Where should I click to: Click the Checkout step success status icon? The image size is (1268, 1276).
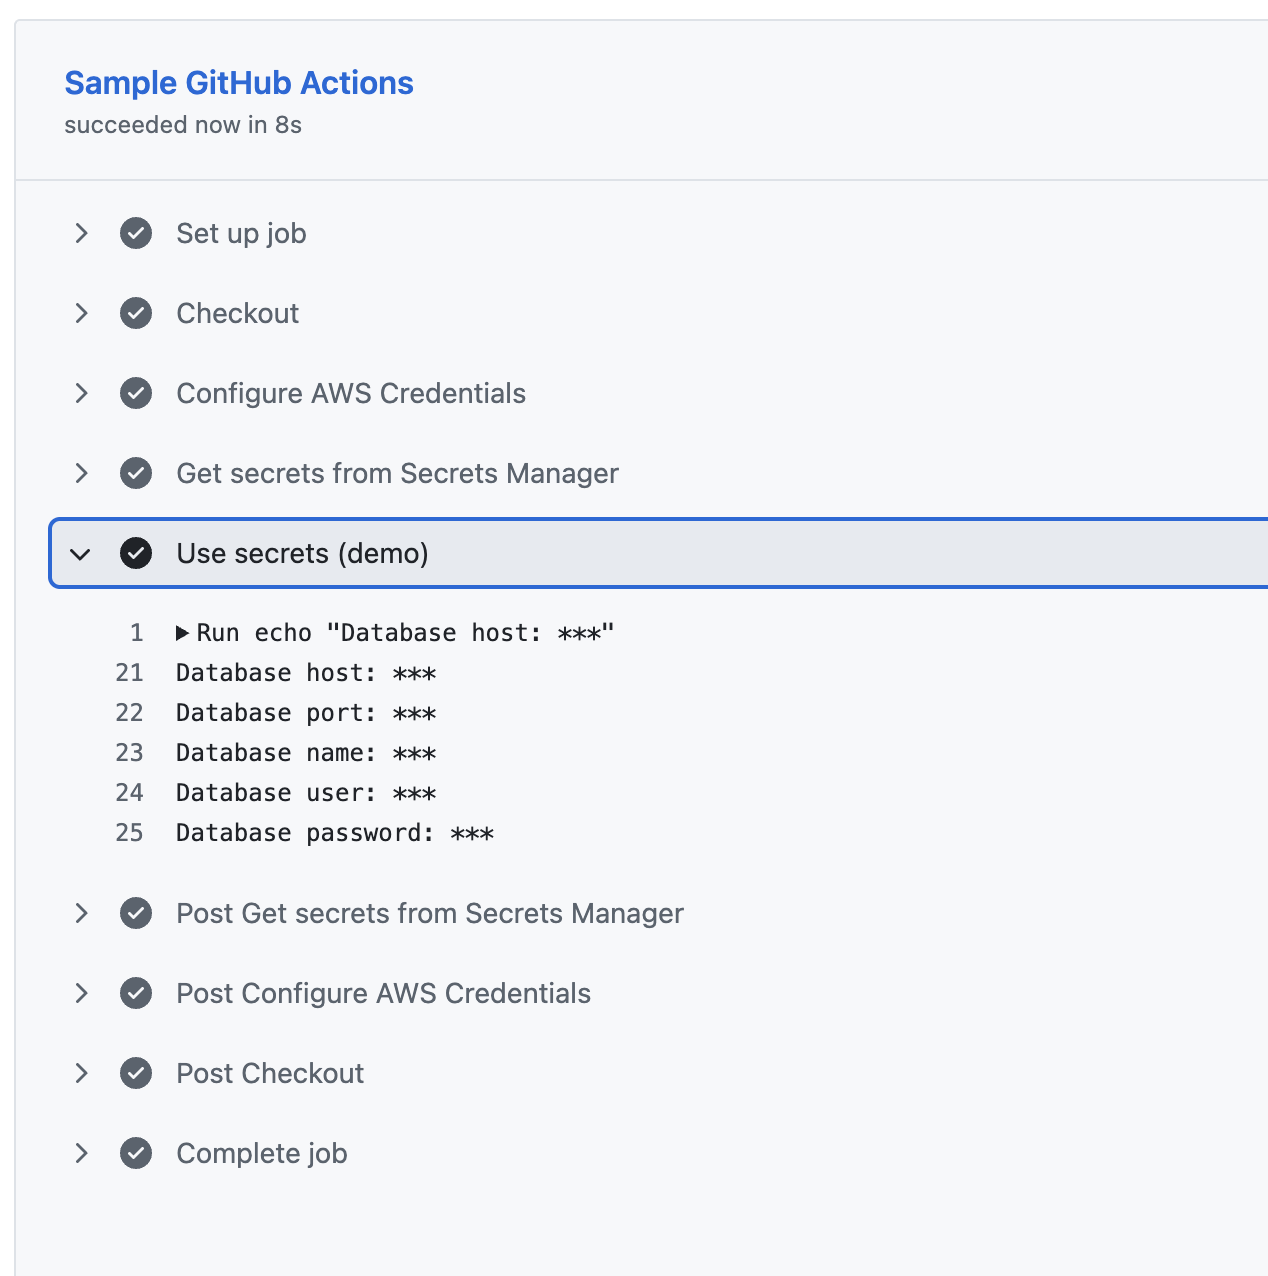coord(136,313)
